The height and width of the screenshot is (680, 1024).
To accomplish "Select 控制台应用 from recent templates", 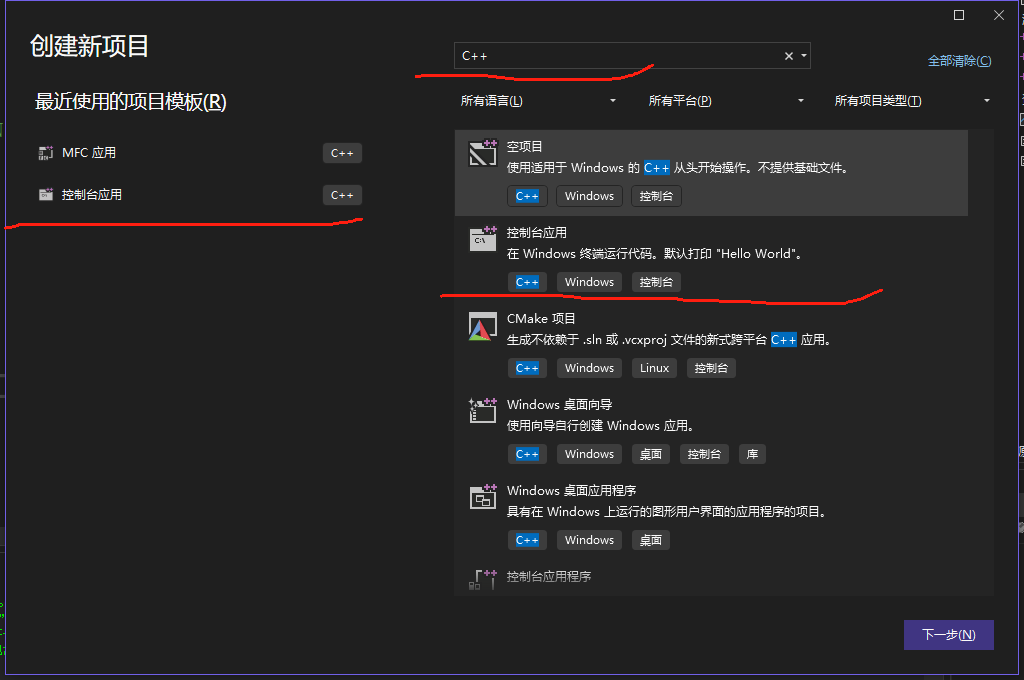I will tap(200, 195).
